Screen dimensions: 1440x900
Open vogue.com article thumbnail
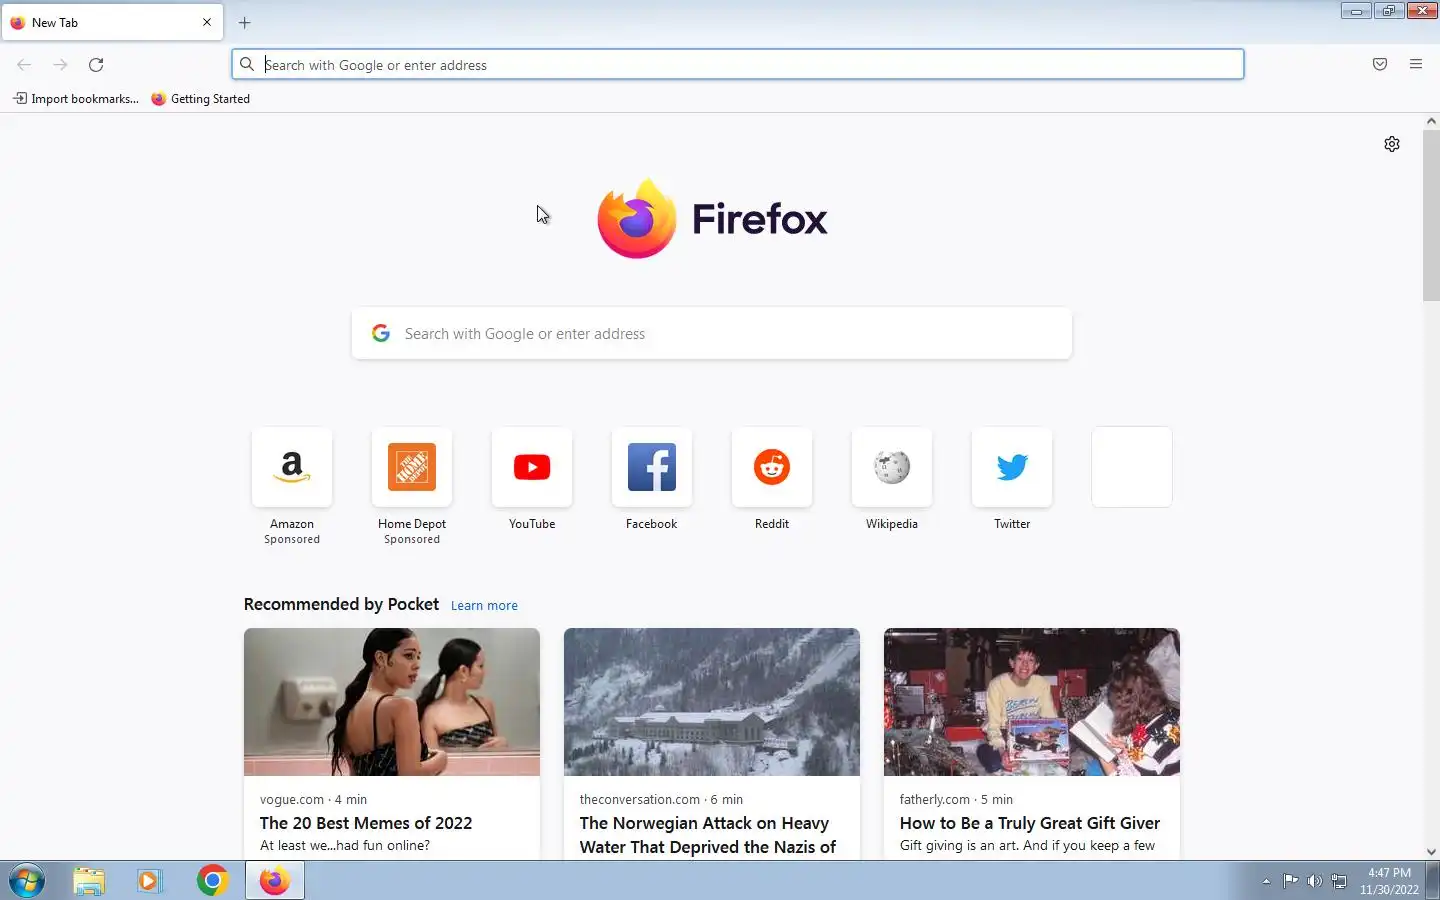click(392, 702)
